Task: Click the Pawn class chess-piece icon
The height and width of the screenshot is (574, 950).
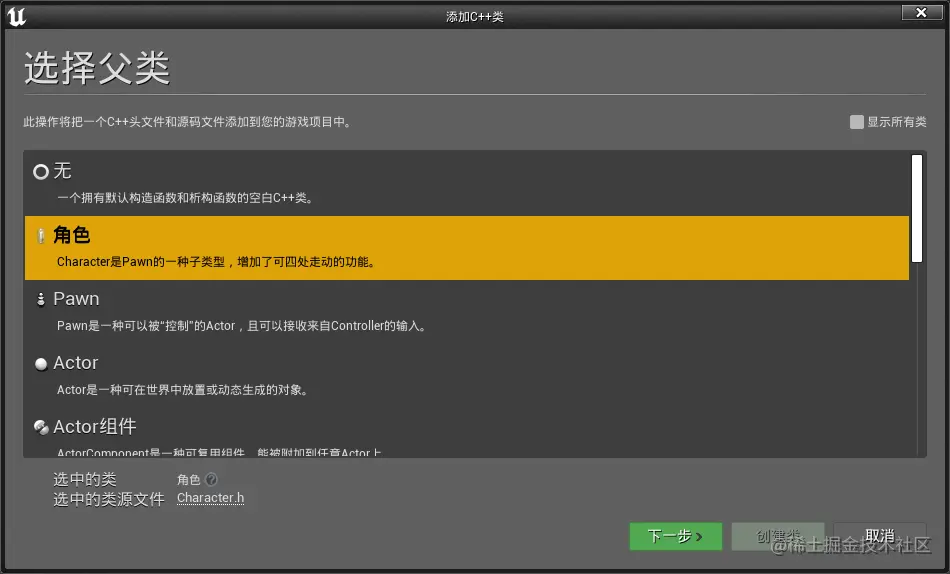Action: point(41,299)
